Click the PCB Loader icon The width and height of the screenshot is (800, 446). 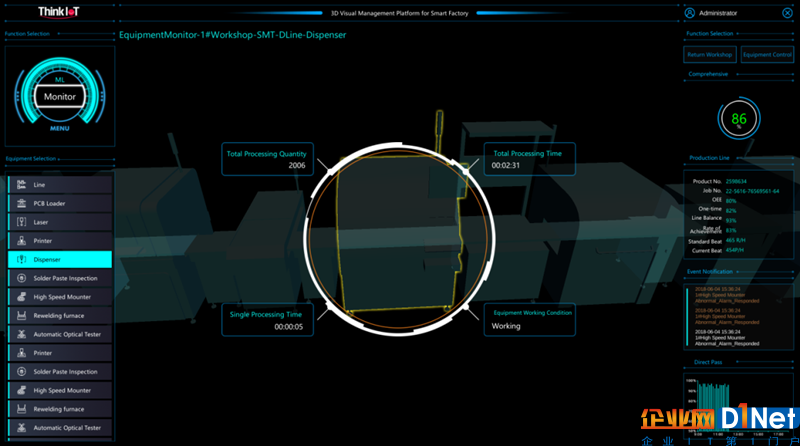tap(21, 203)
